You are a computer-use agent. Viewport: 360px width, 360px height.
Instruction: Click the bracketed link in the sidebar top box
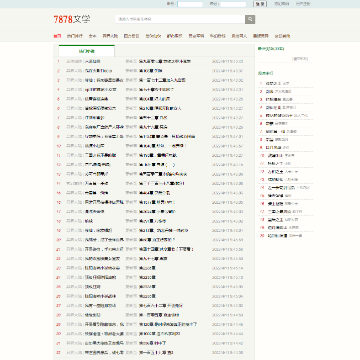coord(300,59)
